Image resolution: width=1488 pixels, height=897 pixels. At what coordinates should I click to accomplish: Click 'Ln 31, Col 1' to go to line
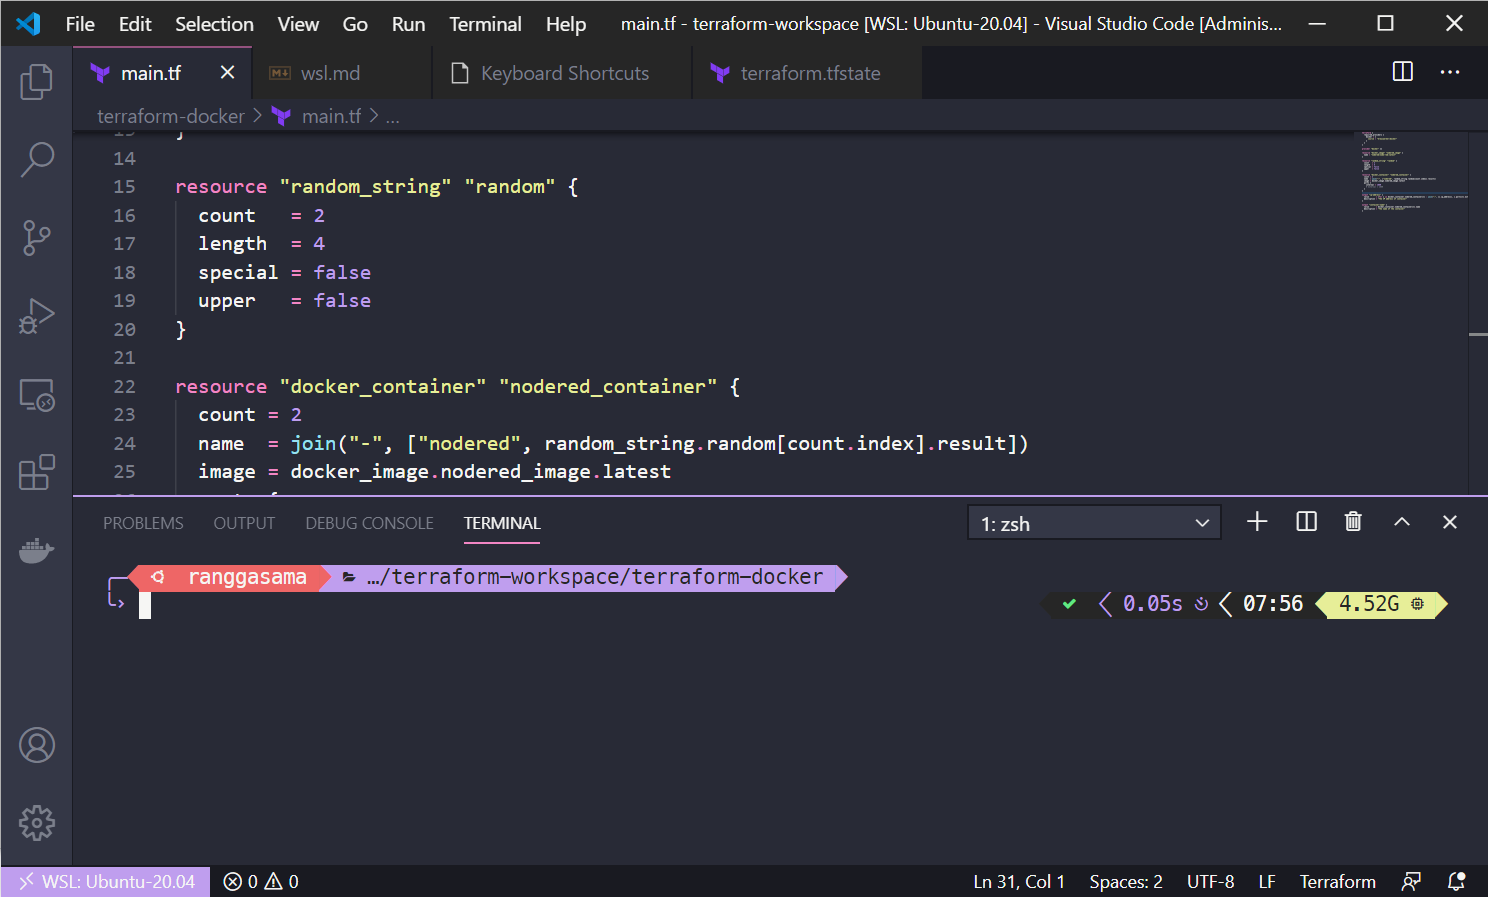(1018, 881)
